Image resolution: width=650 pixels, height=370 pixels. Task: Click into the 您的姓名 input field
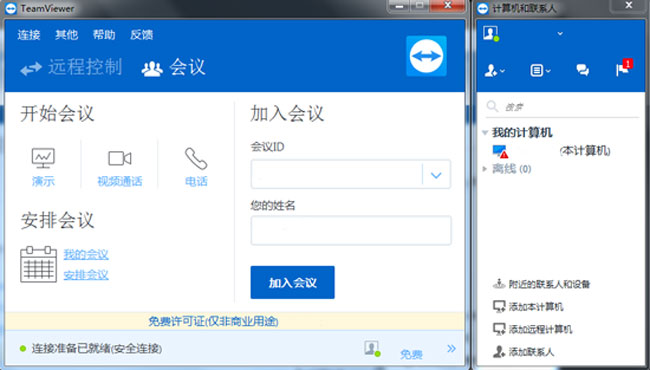(x=351, y=230)
